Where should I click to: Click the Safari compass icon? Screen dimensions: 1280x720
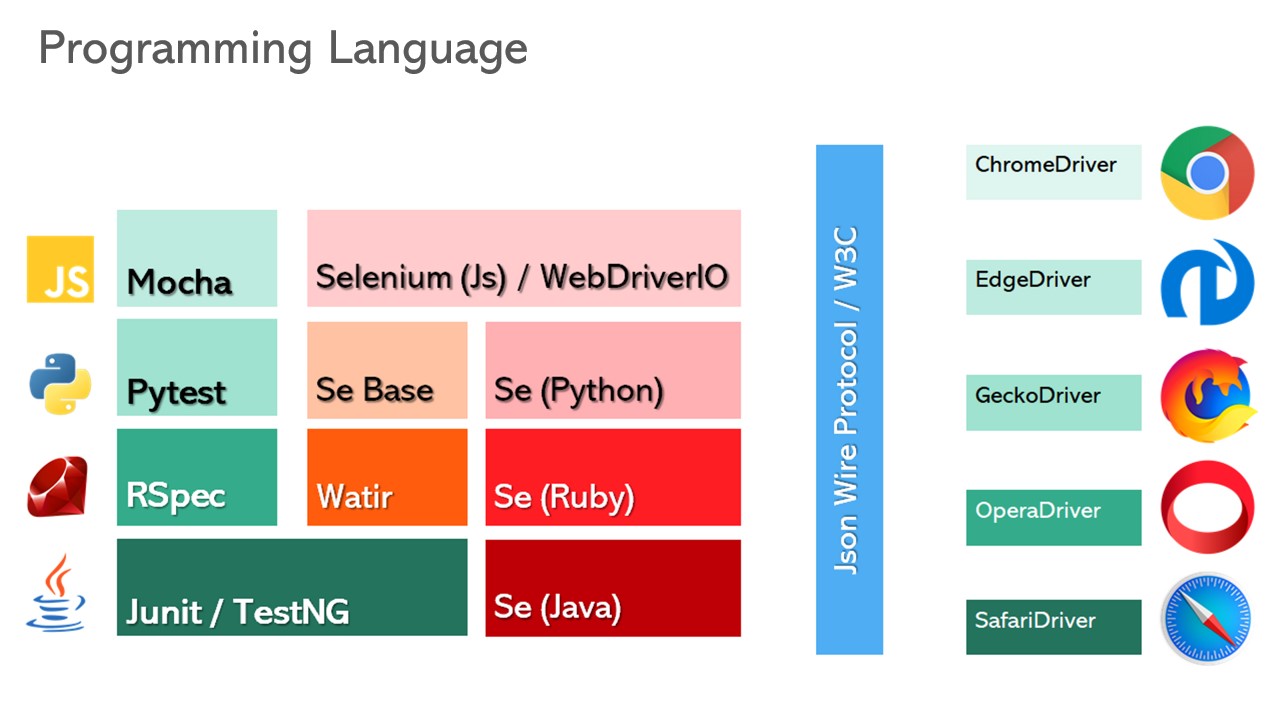click(x=1207, y=618)
